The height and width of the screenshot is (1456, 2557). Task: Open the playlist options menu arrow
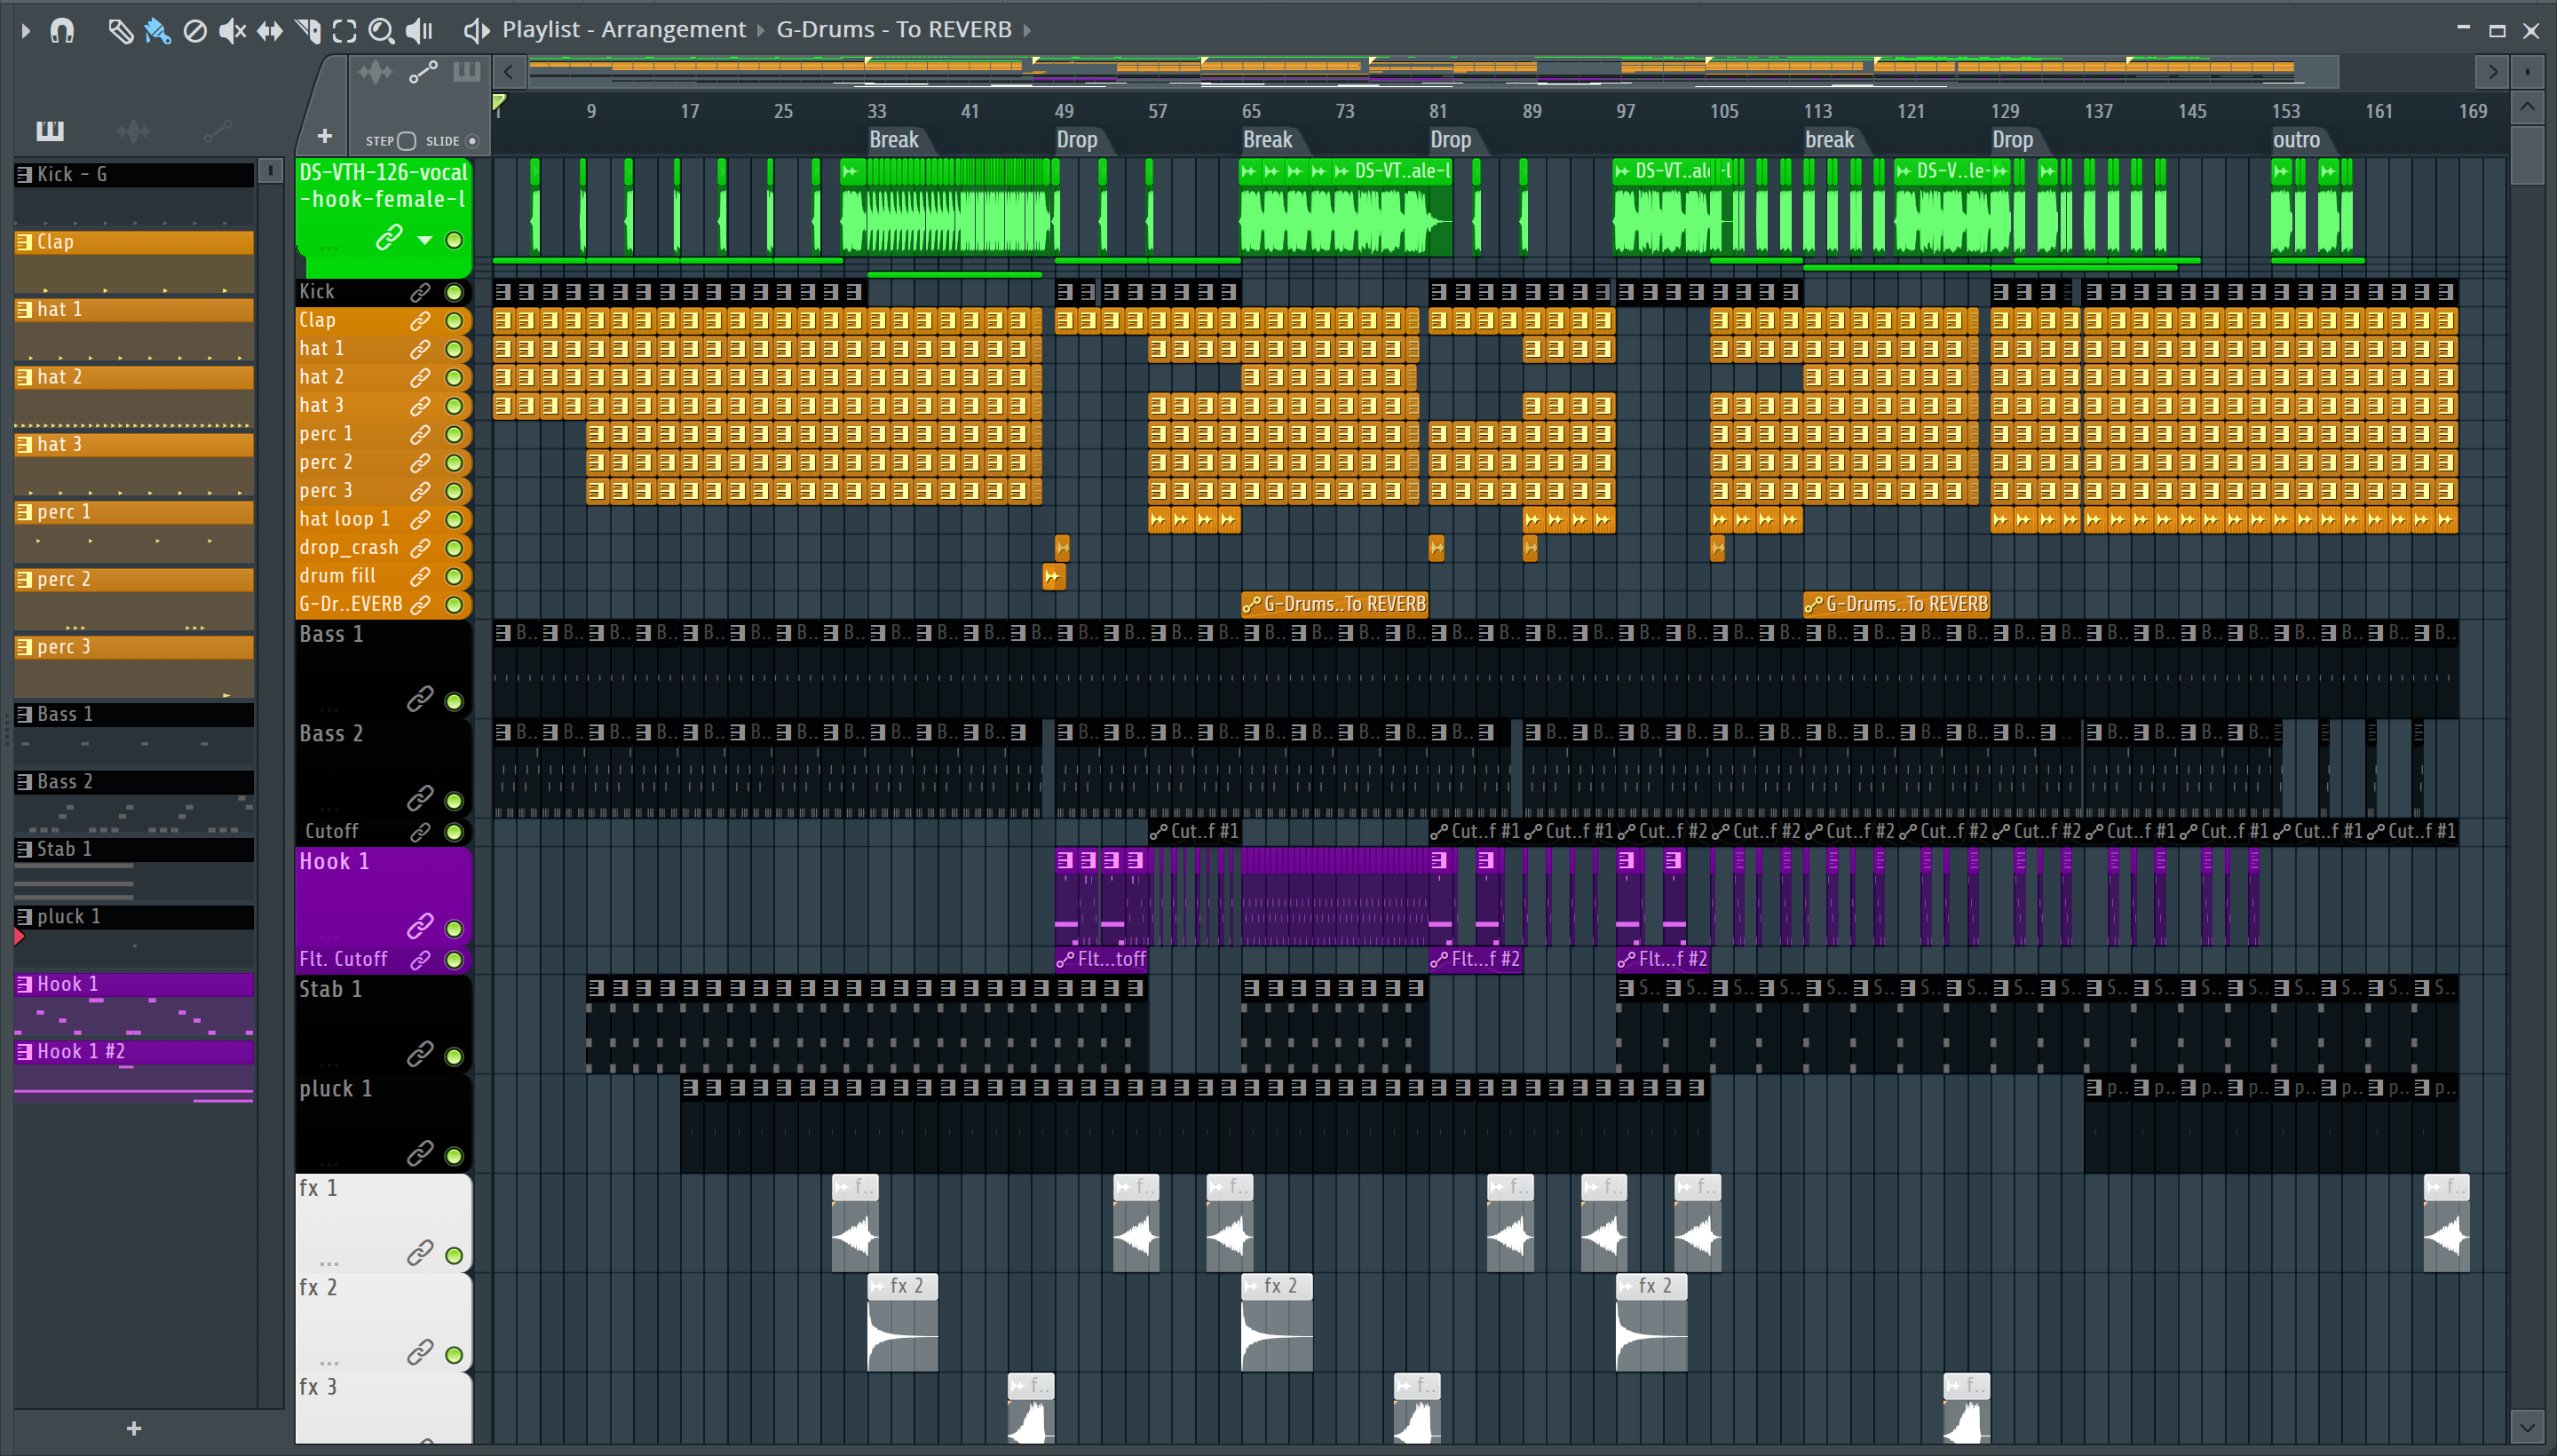click(25, 30)
